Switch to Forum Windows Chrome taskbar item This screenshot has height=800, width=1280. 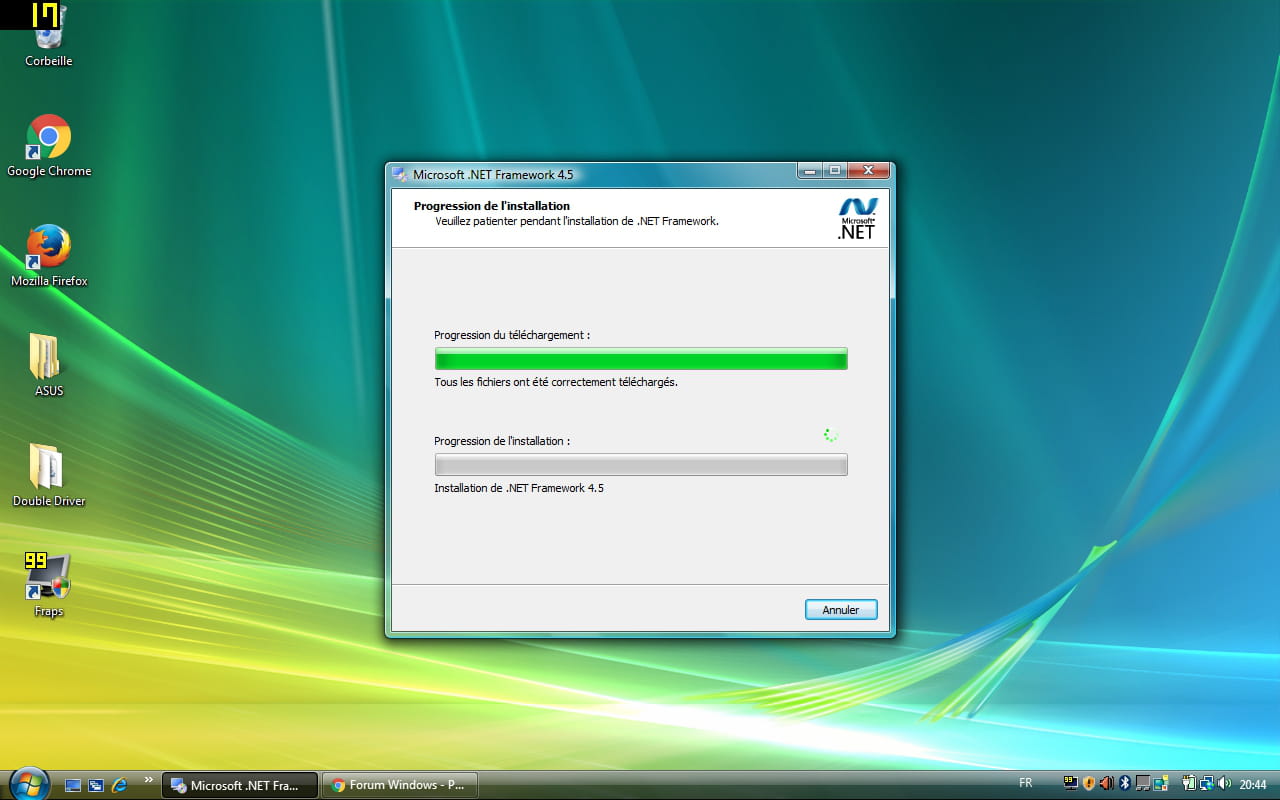tap(399, 785)
